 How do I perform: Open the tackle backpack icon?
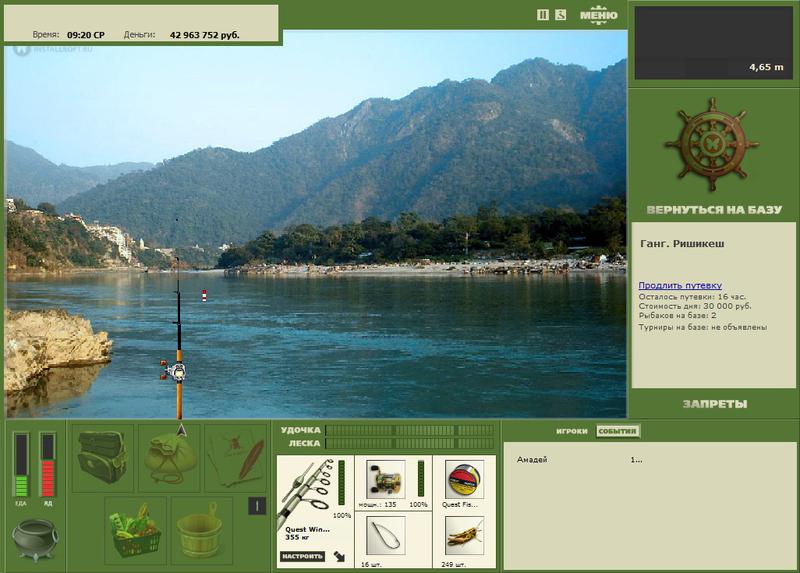(102, 458)
